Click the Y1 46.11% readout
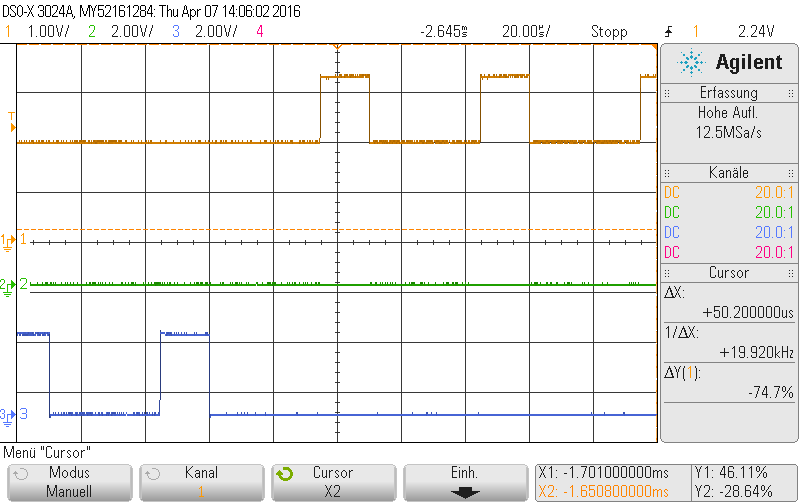800x503 pixels. click(731, 473)
